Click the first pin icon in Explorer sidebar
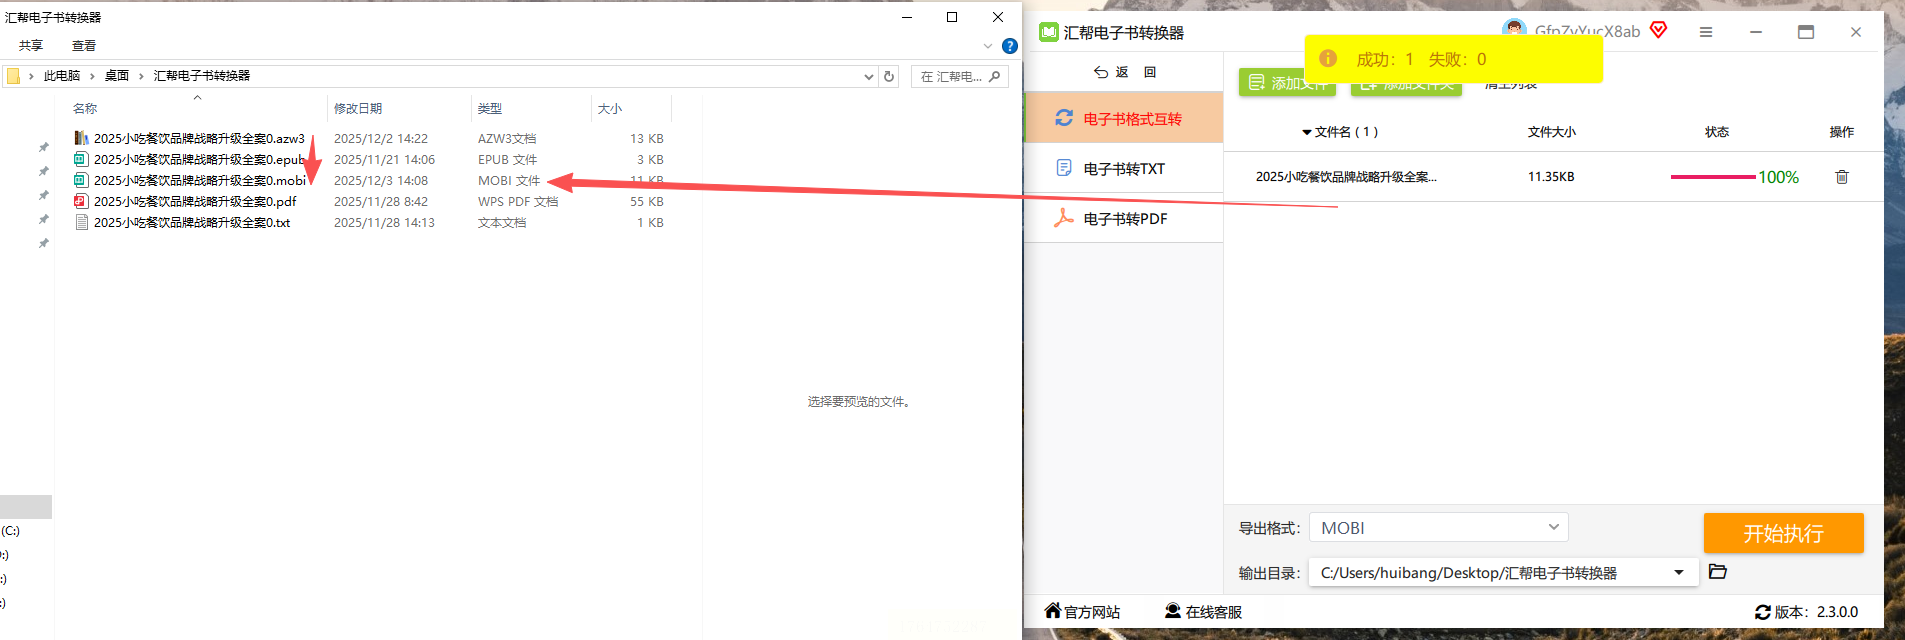Screen dimensions: 1905x640 [43, 147]
